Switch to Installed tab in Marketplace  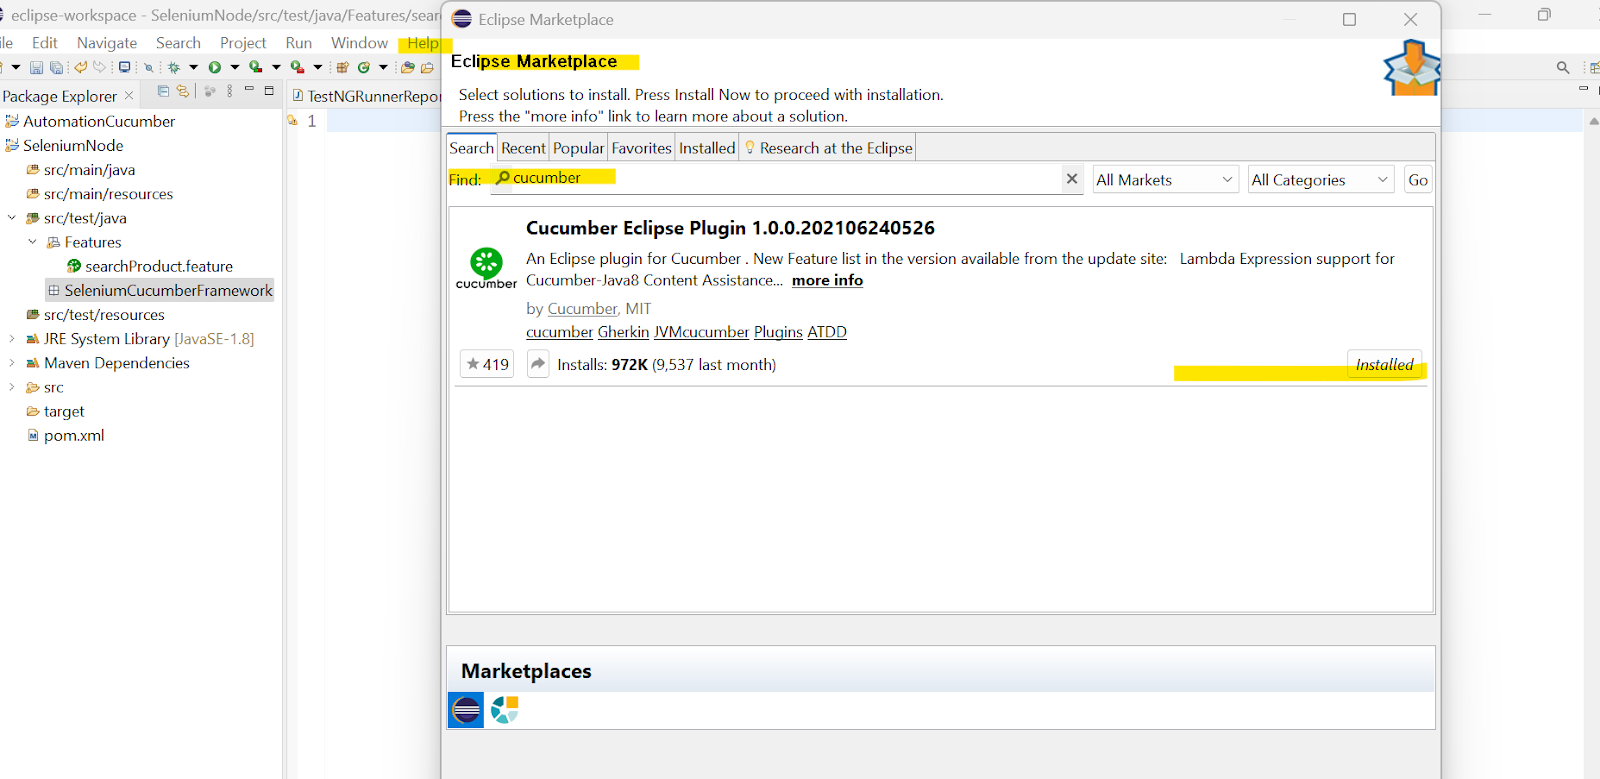(x=707, y=148)
